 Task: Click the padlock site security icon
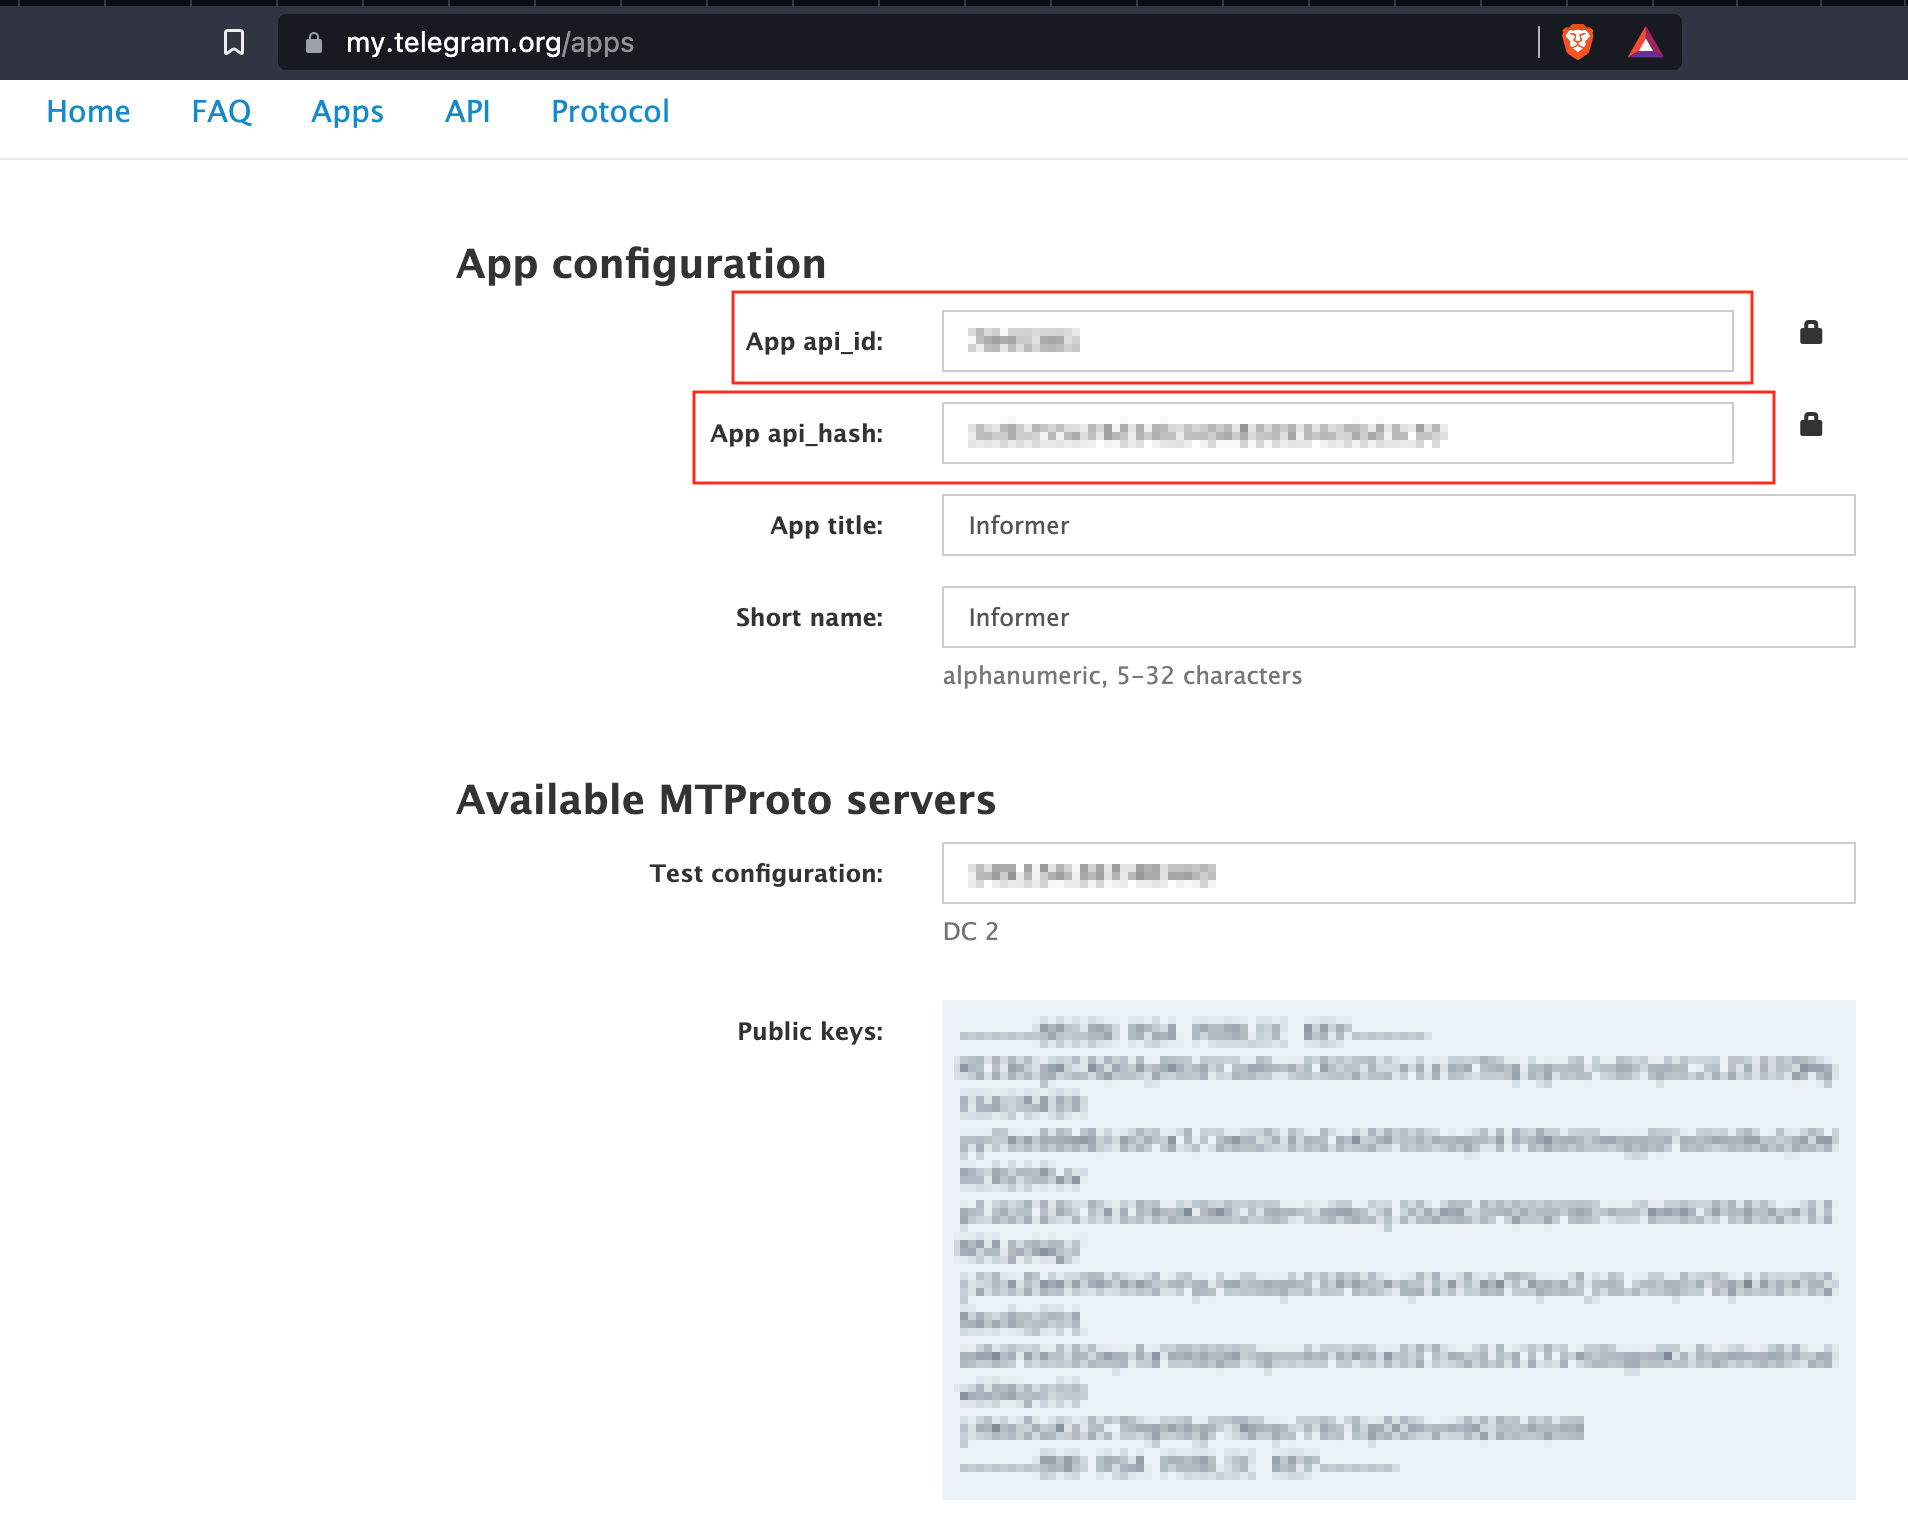(314, 42)
